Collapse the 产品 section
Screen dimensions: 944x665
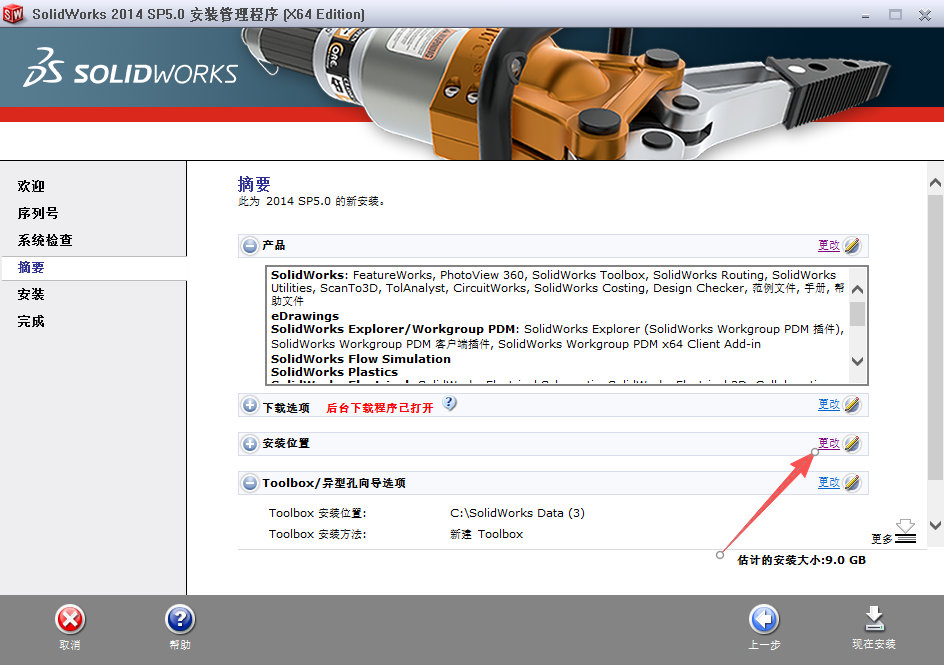[249, 245]
